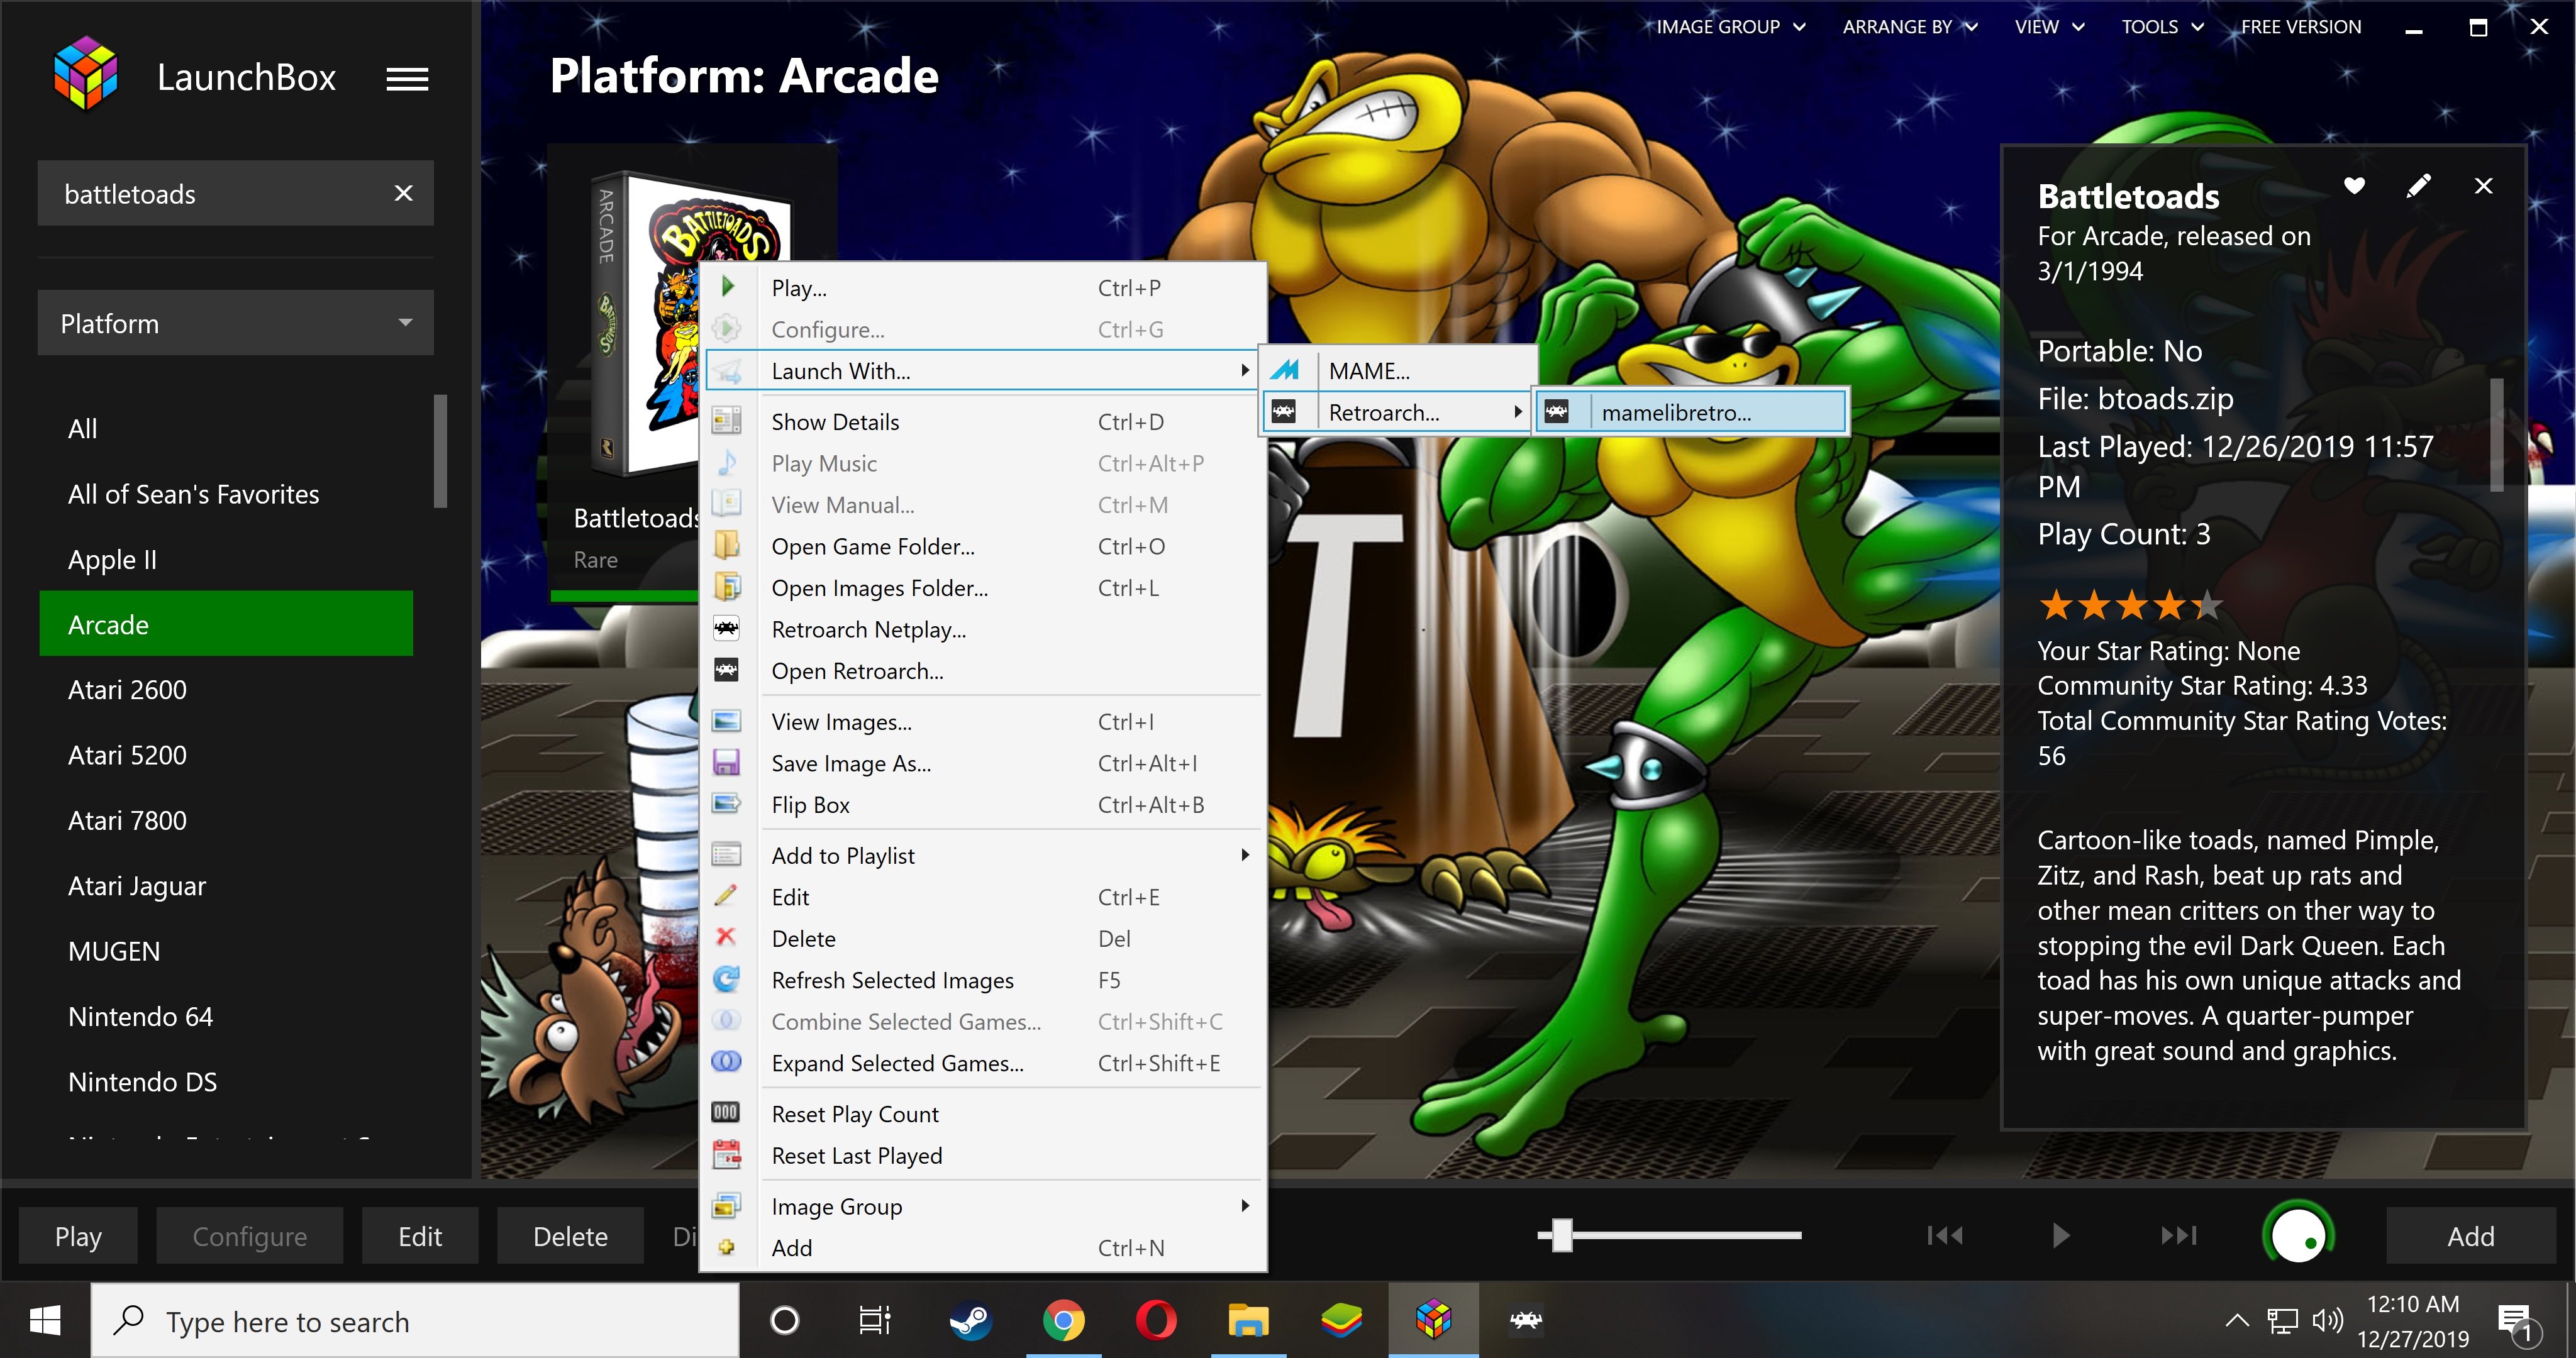Click the green Play arrow icon
2576x1358 pixels.
point(727,287)
